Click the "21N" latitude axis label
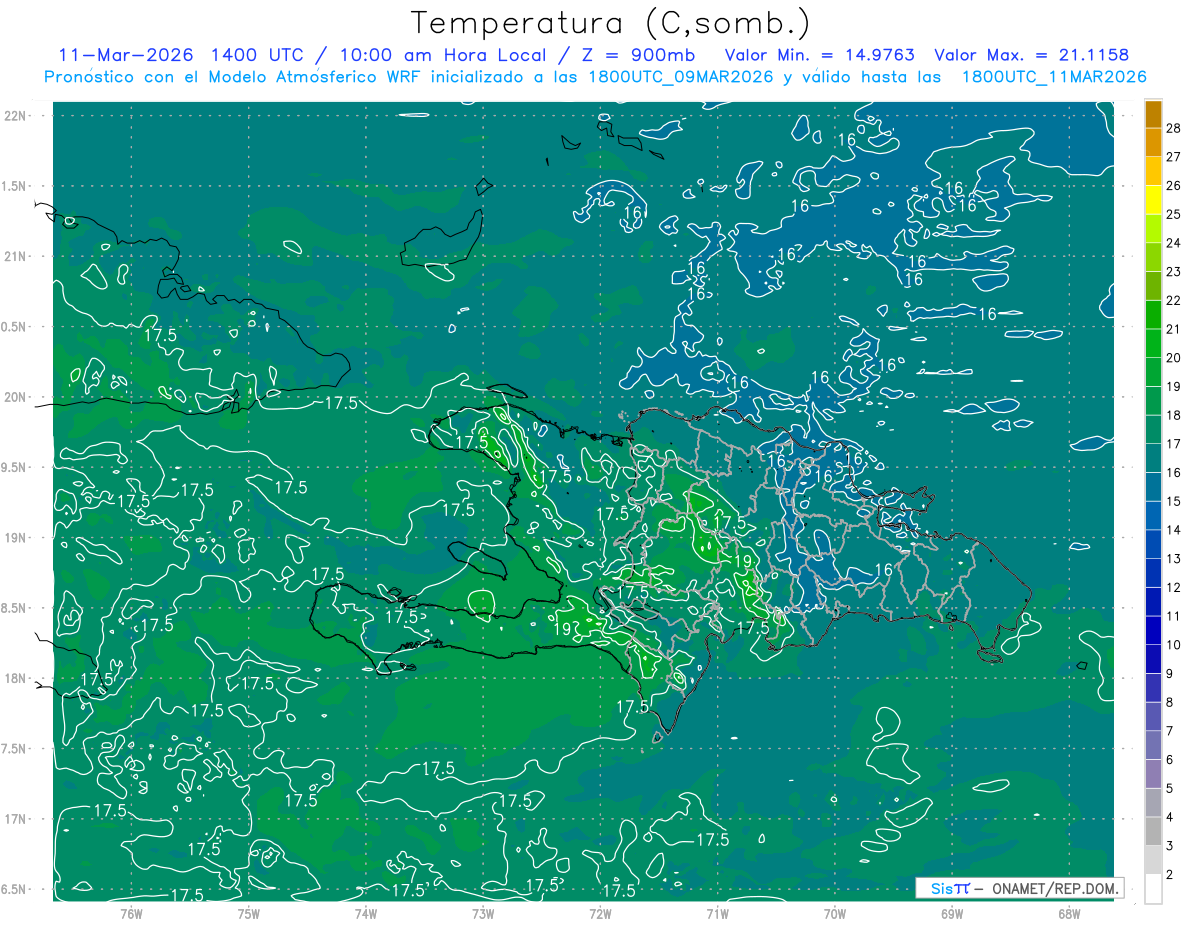 [16, 256]
